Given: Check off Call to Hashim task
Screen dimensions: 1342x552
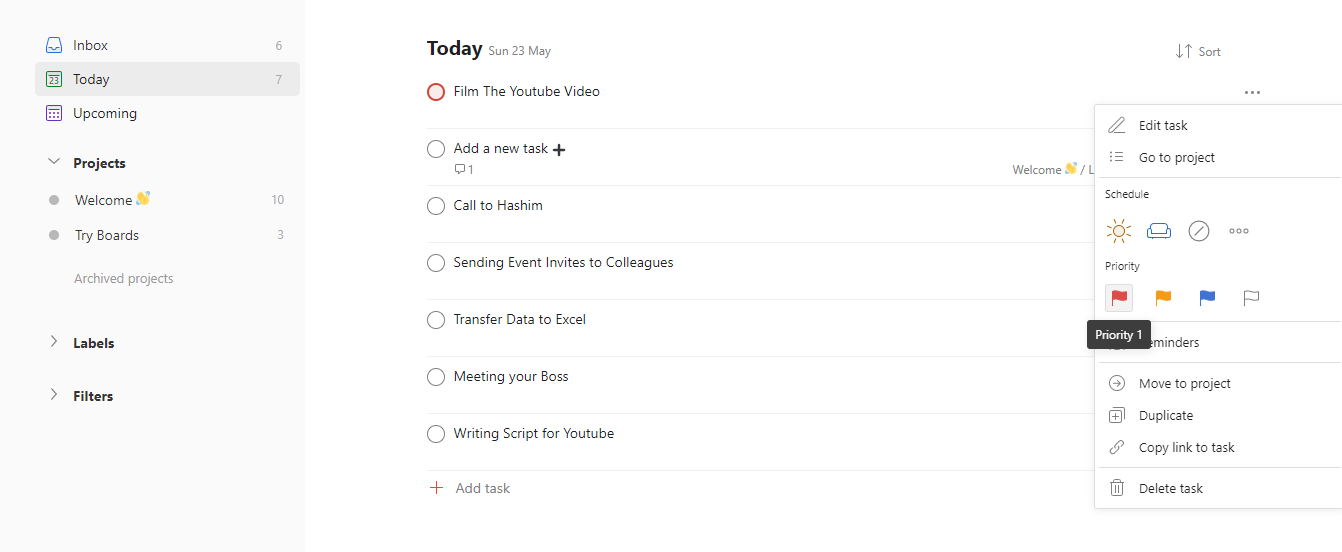Looking at the screenshot, I should click(436, 206).
